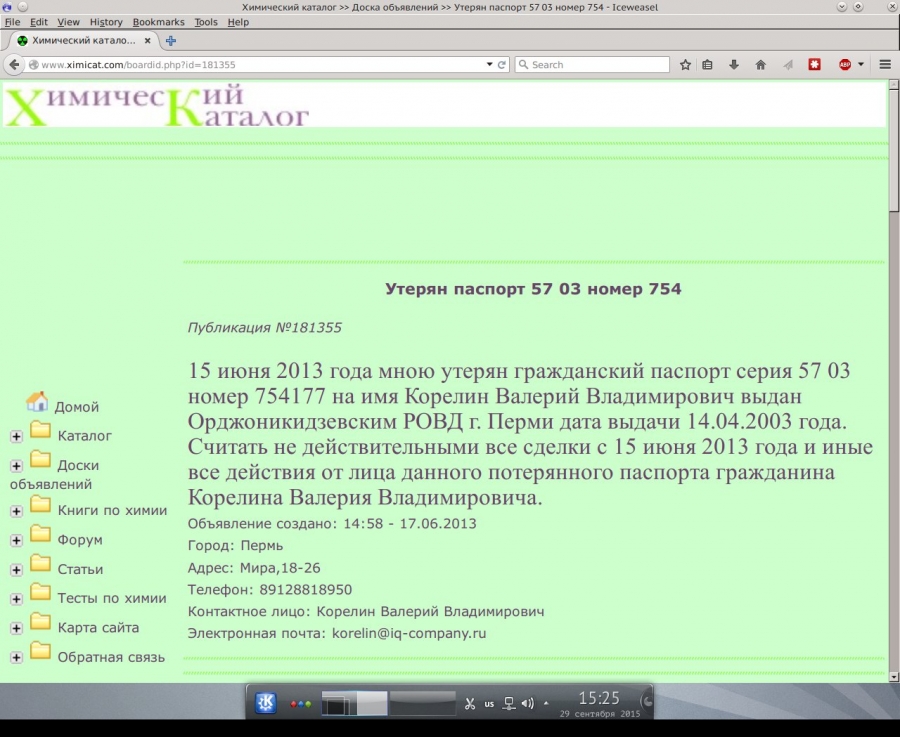The image size is (900, 737).
Task: Expand the Каталог tree node
Action: point(16,437)
